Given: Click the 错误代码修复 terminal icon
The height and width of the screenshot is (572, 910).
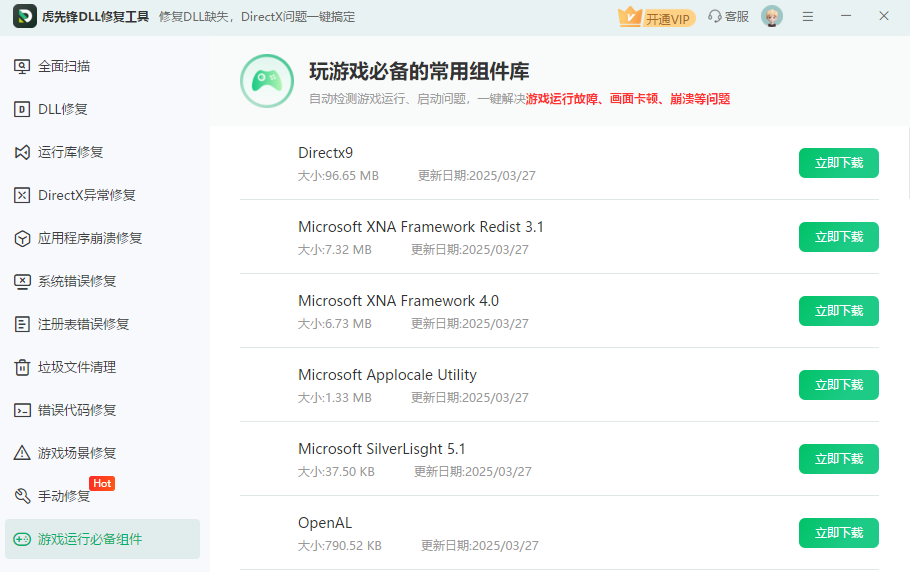Looking at the screenshot, I should [x=21, y=410].
